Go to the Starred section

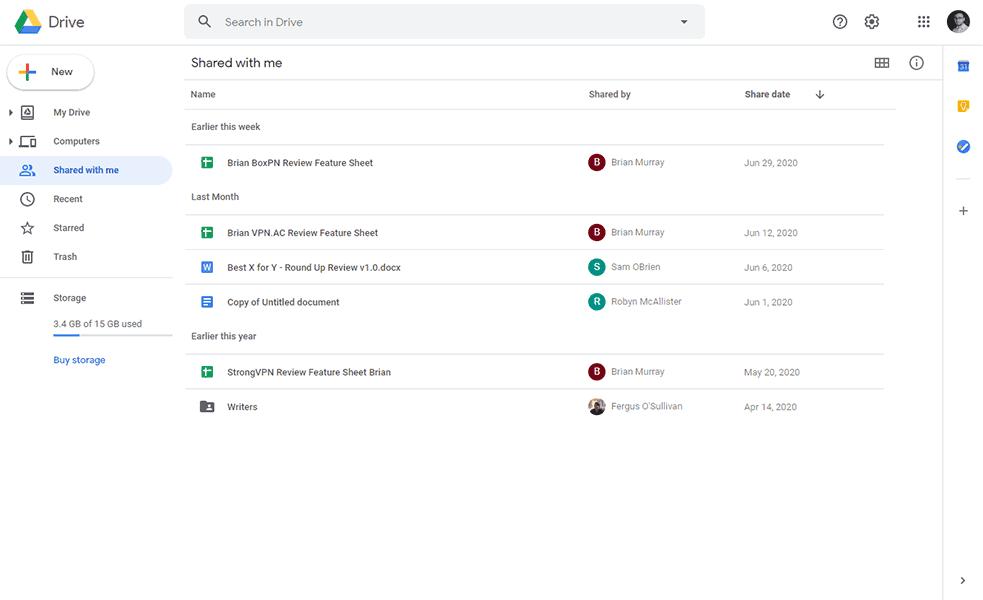click(x=68, y=227)
